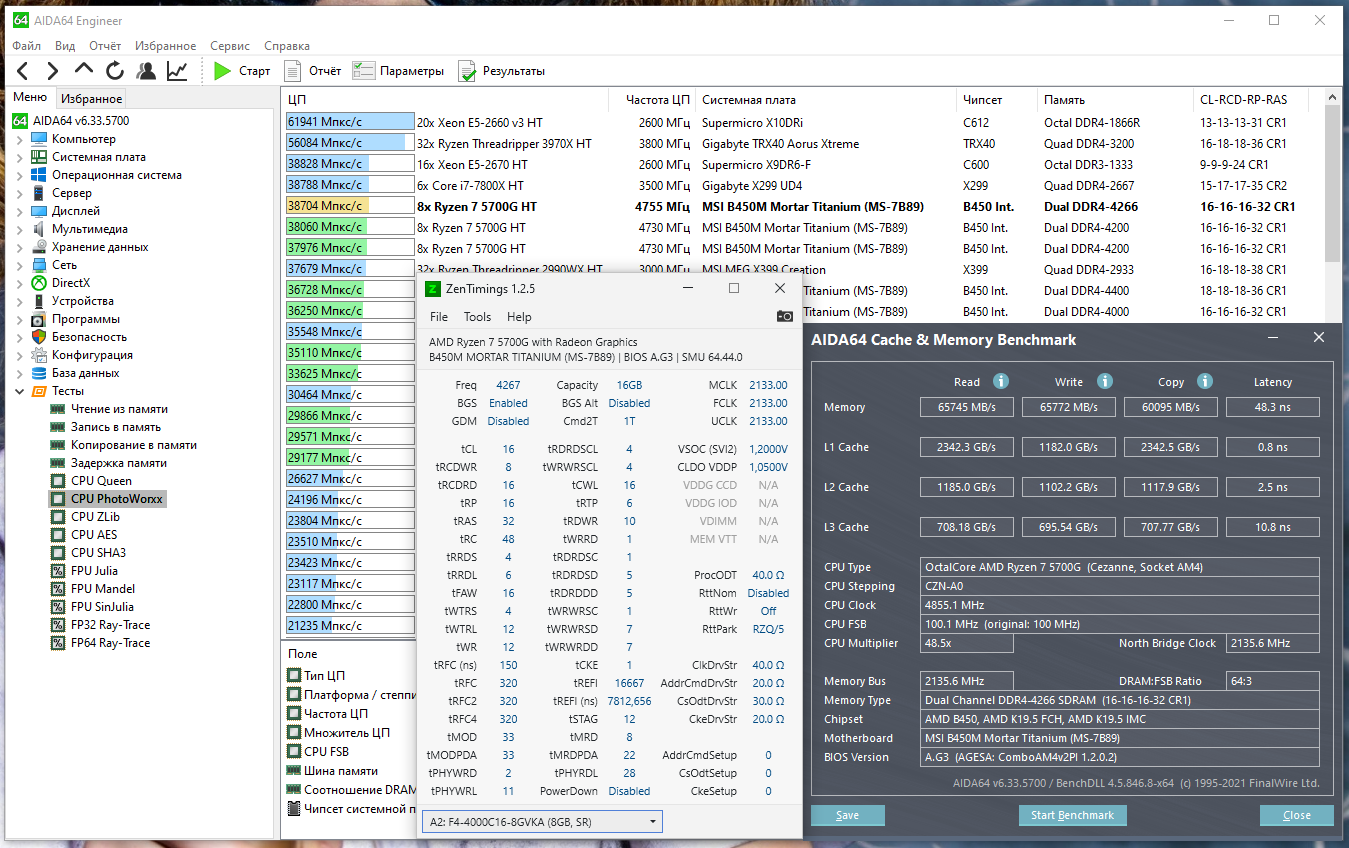Click the 61941 Мпкс/с result bar
Image resolution: width=1349 pixels, height=848 pixels.
pyautogui.click(x=350, y=122)
